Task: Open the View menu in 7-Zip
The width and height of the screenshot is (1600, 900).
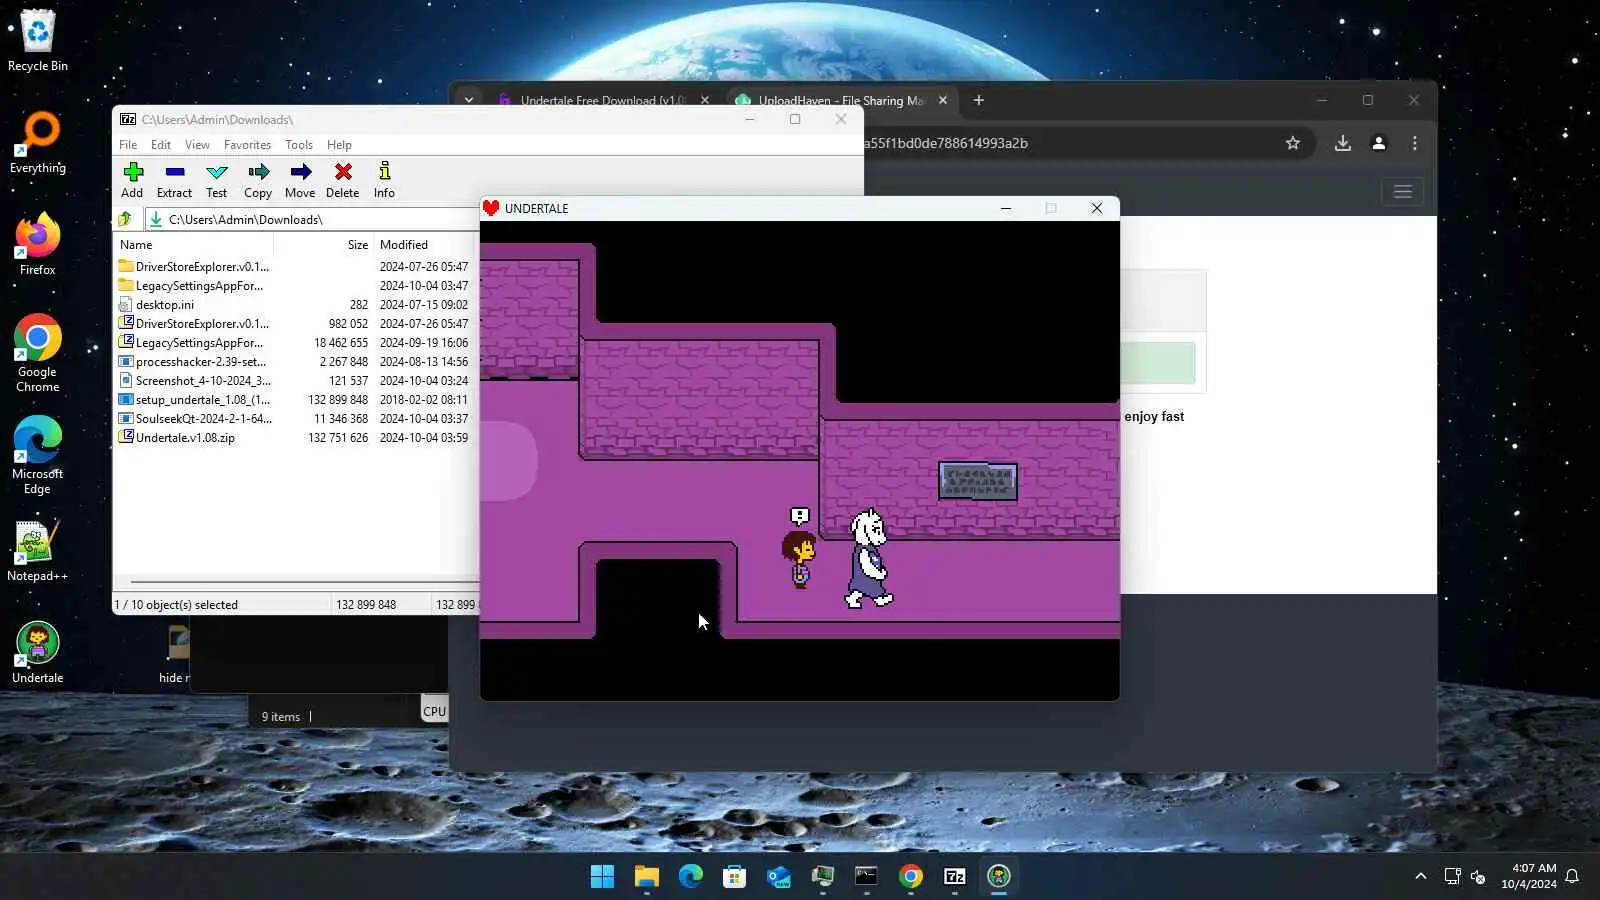Action: point(197,145)
